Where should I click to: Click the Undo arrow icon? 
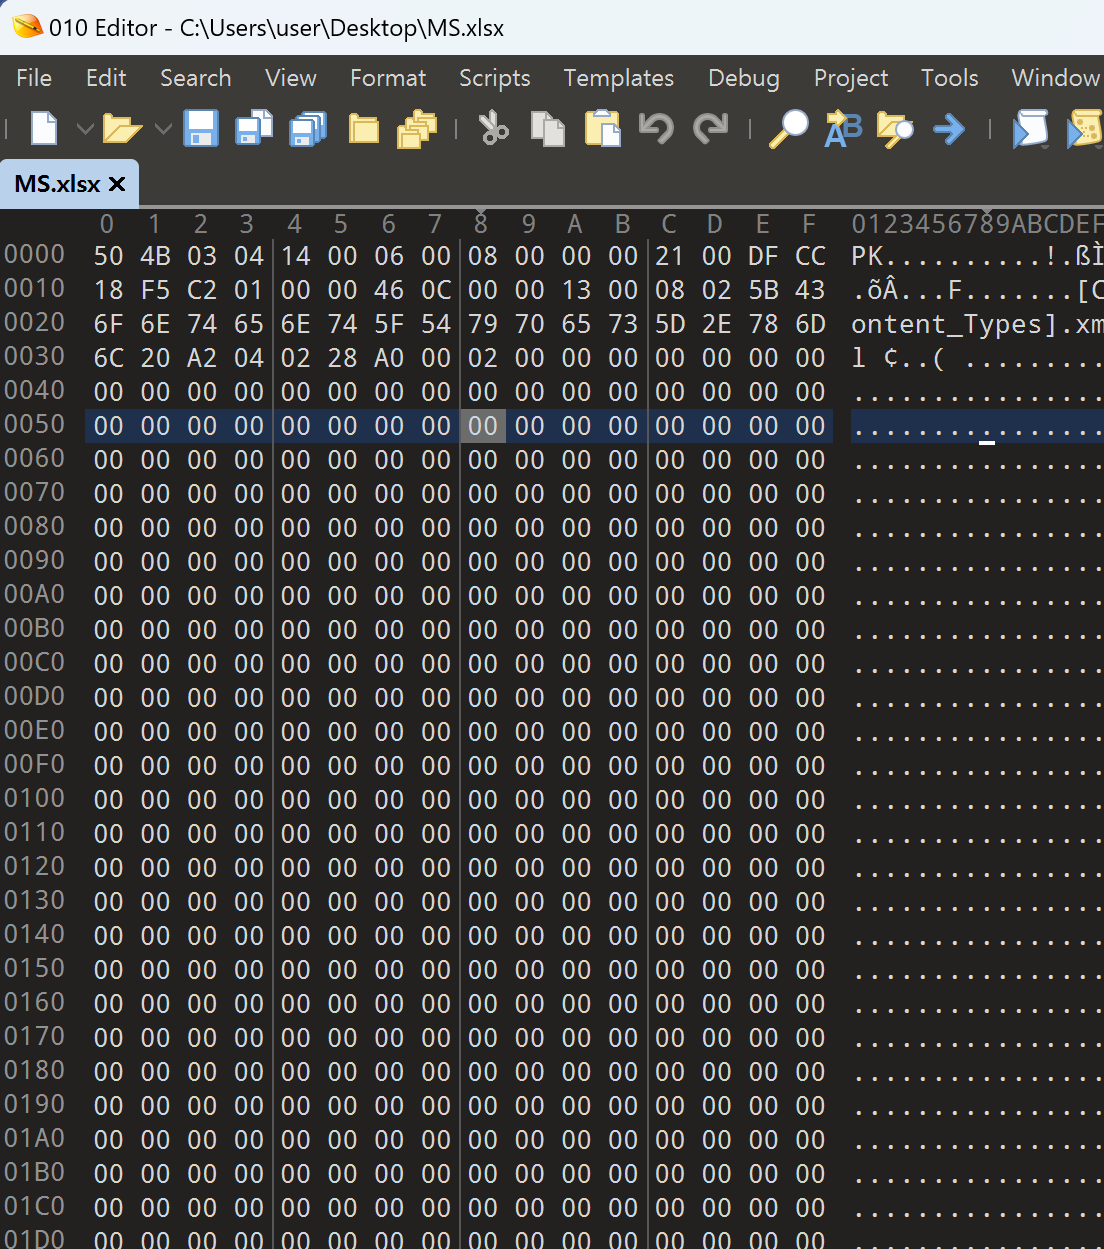[656, 129]
